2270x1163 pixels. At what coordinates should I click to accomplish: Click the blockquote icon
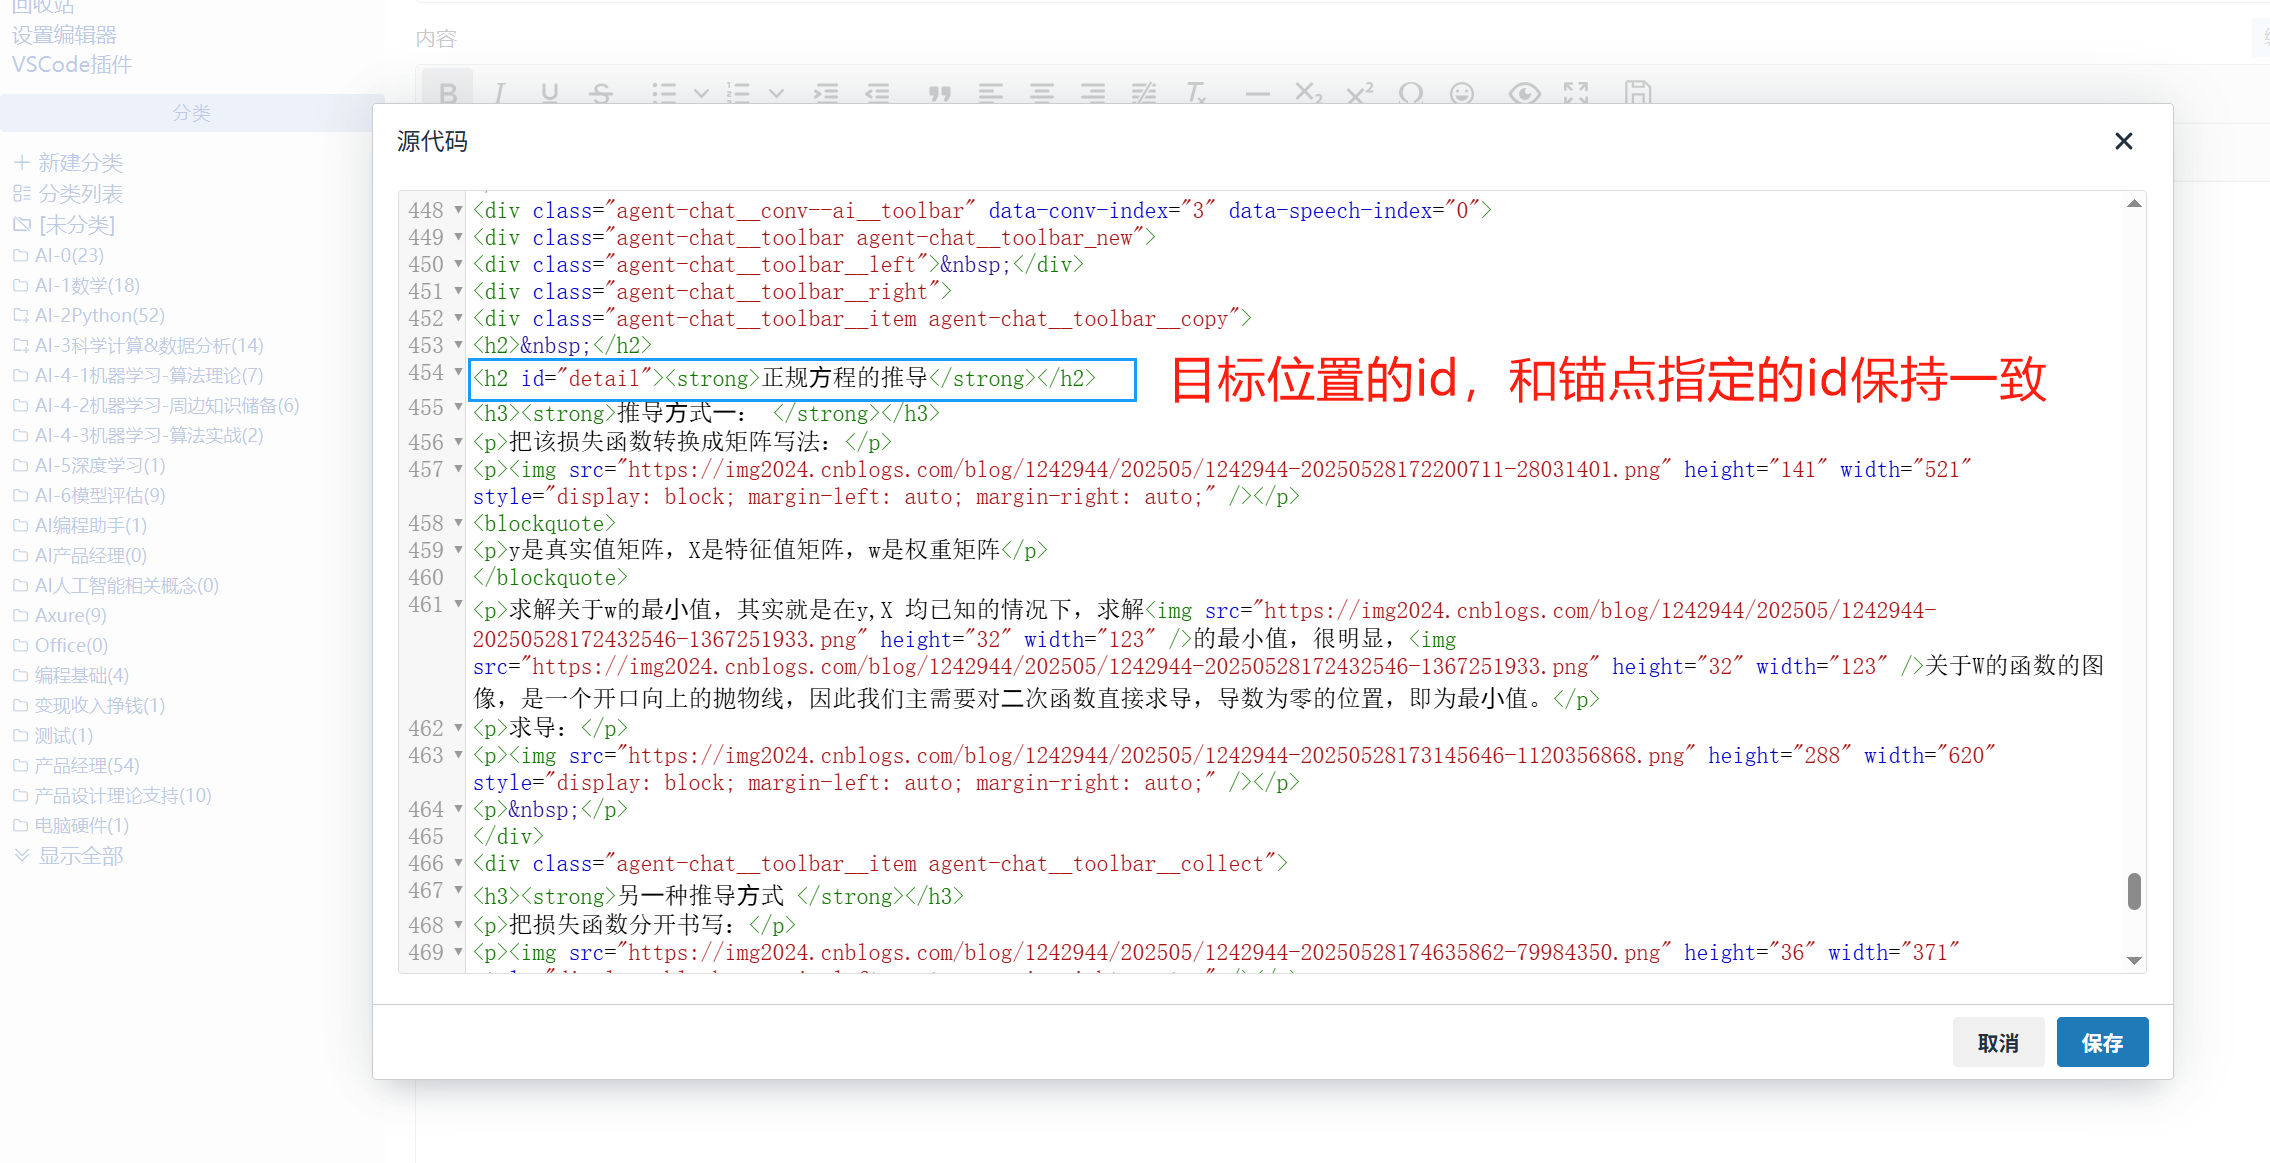(939, 93)
